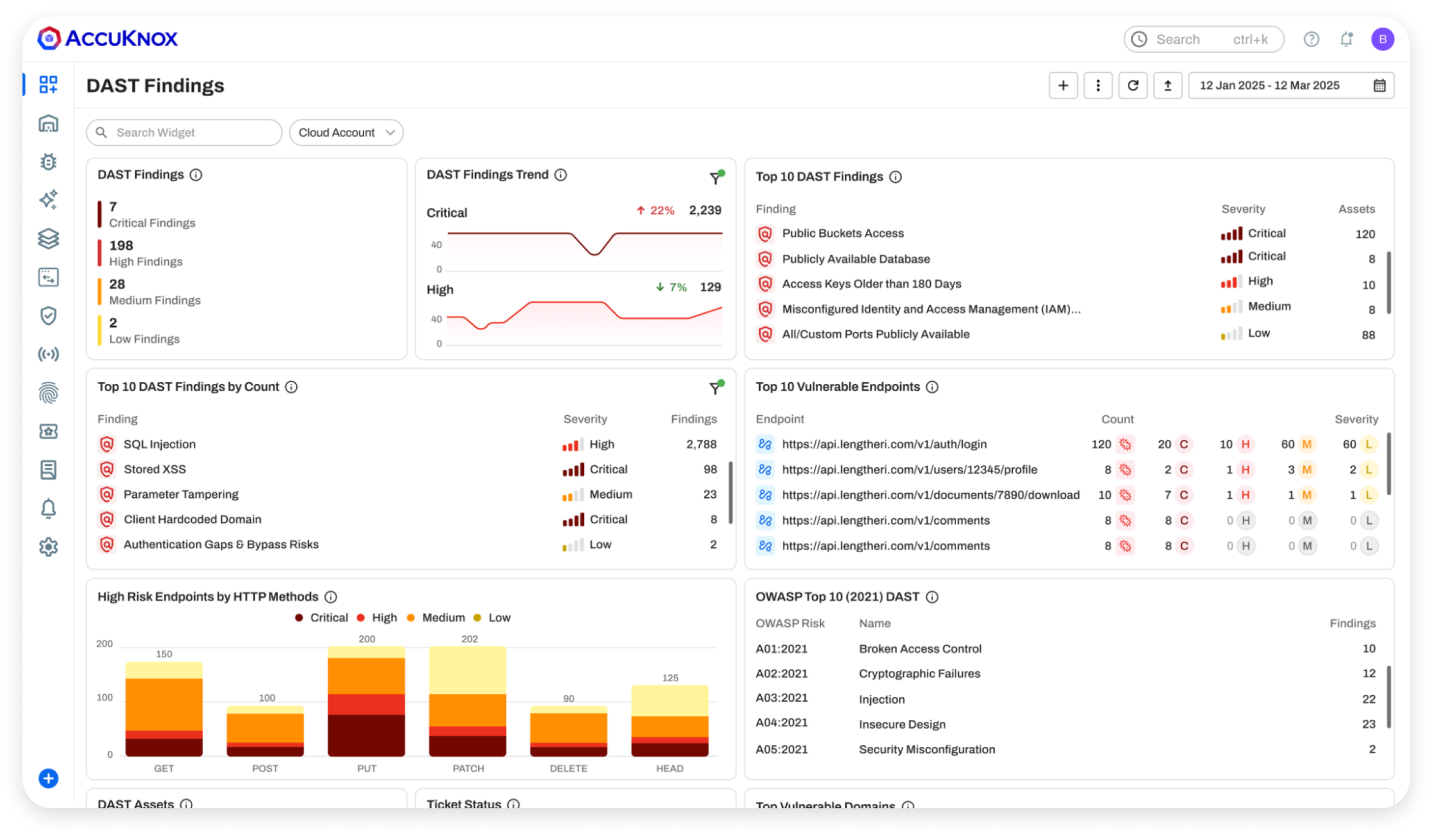Open the compliance shield icon in the sidebar

pyautogui.click(x=48, y=315)
